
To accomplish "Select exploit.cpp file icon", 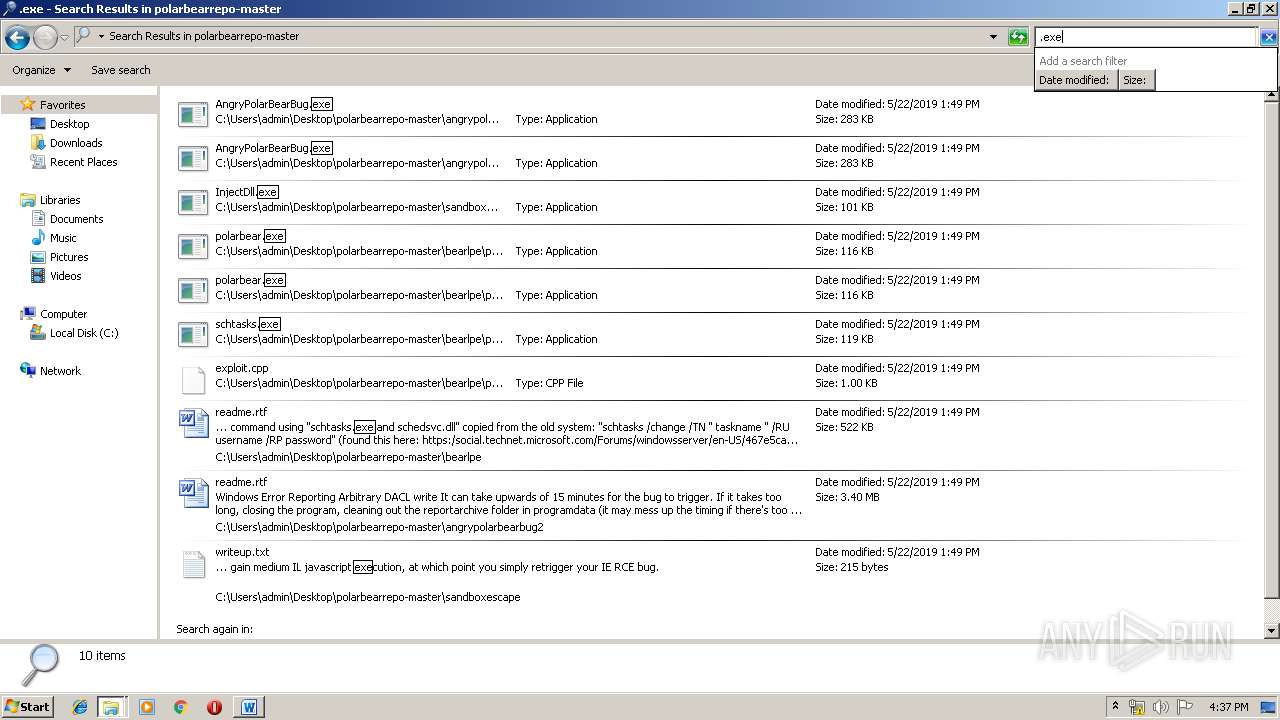I will 193,380.
